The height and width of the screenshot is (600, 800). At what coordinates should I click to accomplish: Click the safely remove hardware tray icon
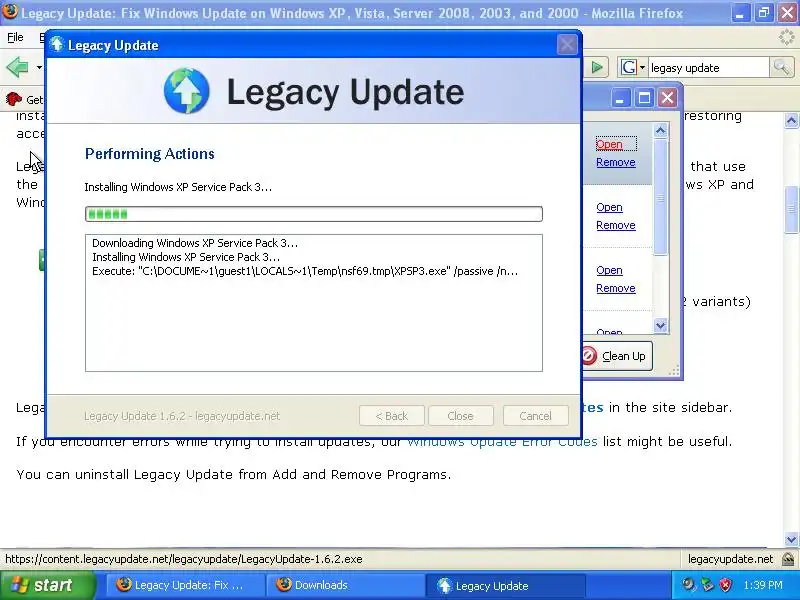click(707, 585)
